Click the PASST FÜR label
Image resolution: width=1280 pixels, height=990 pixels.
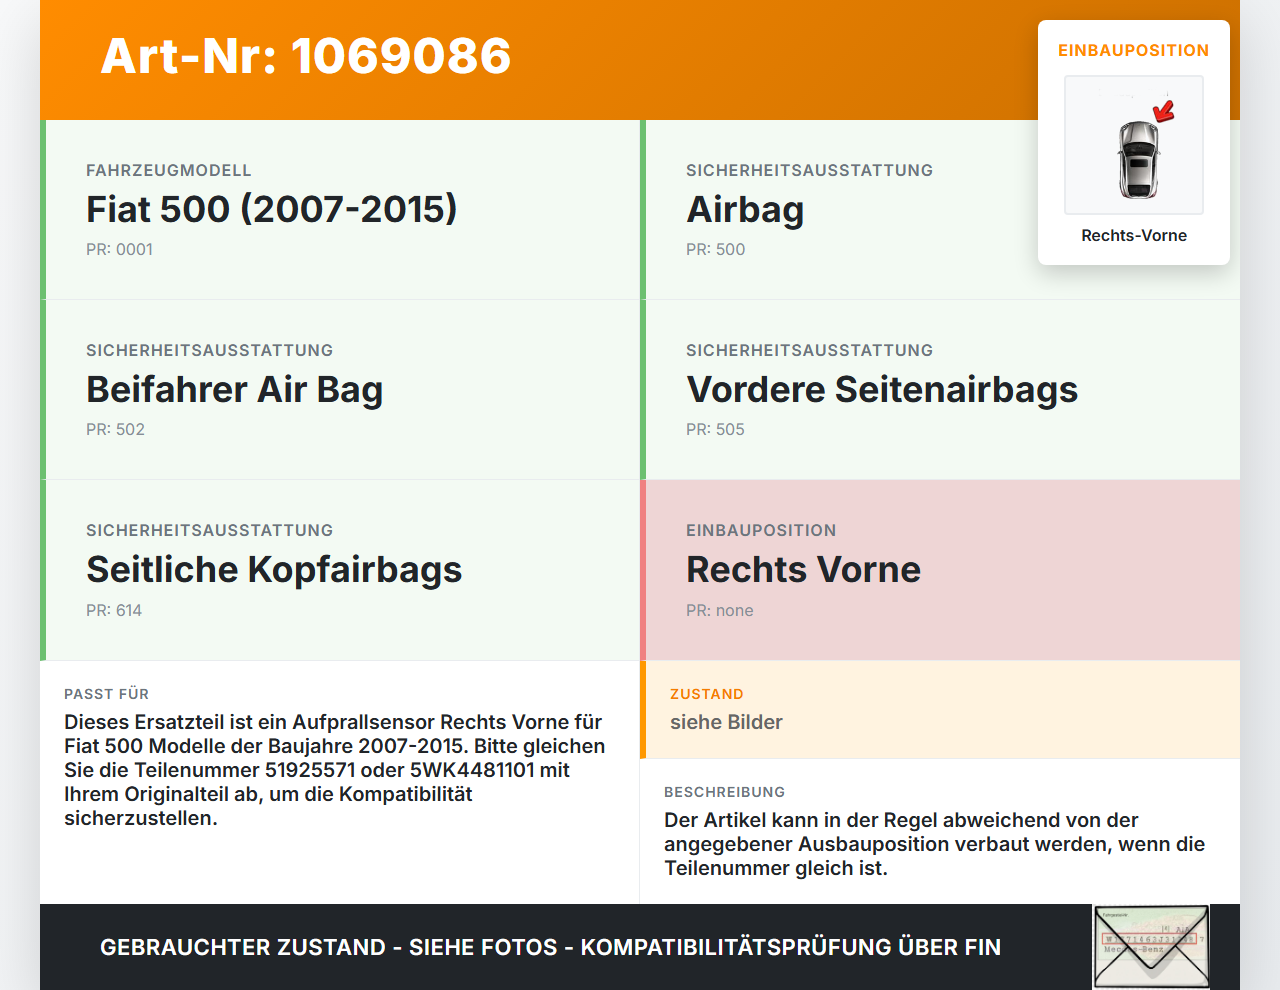click(107, 694)
